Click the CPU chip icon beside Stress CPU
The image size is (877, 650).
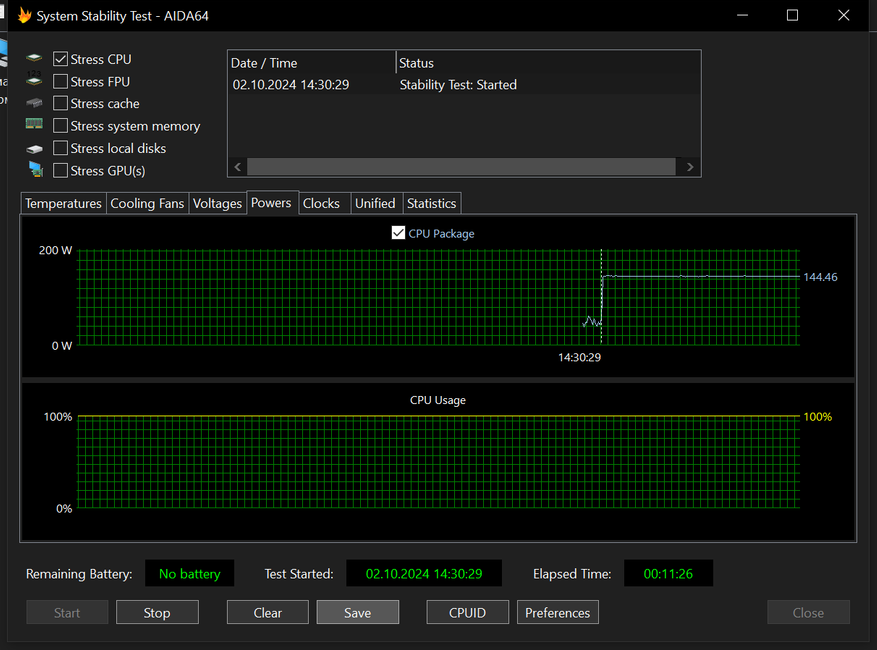tap(35, 59)
